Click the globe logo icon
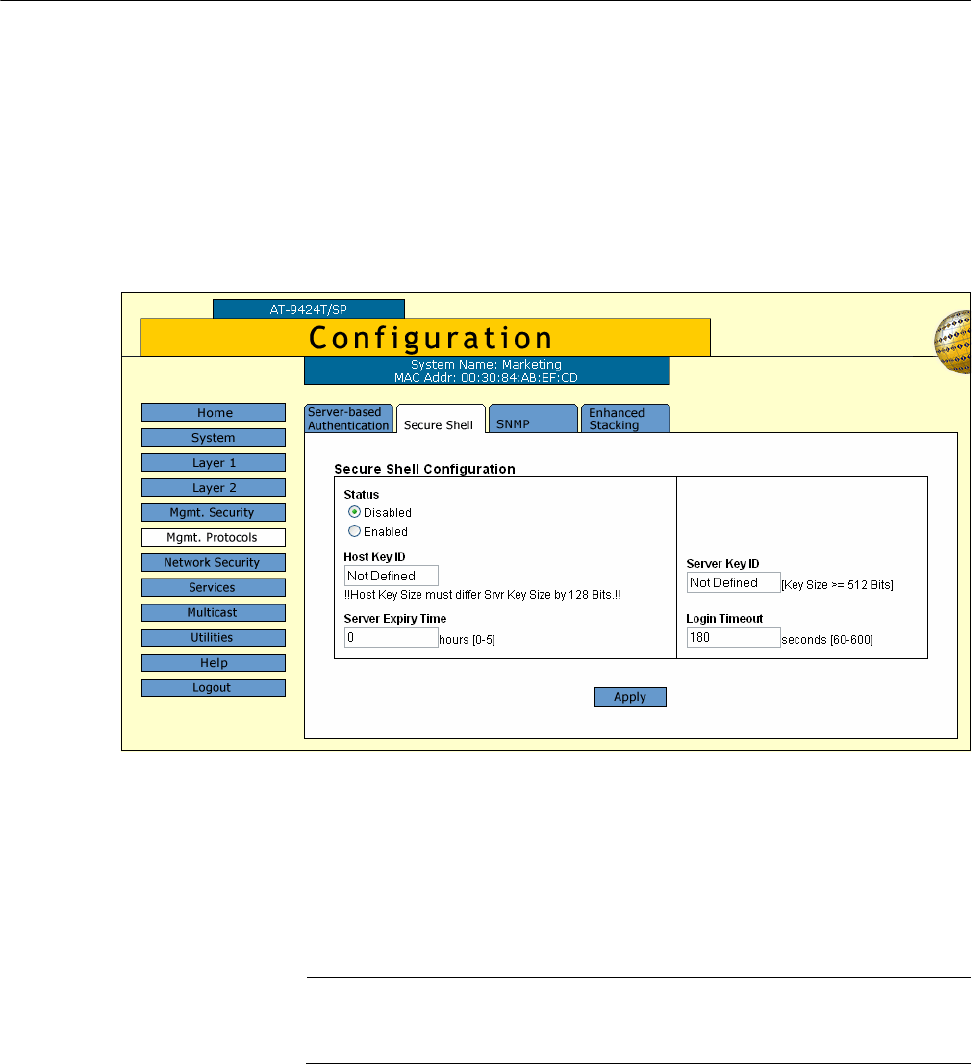 pos(952,341)
